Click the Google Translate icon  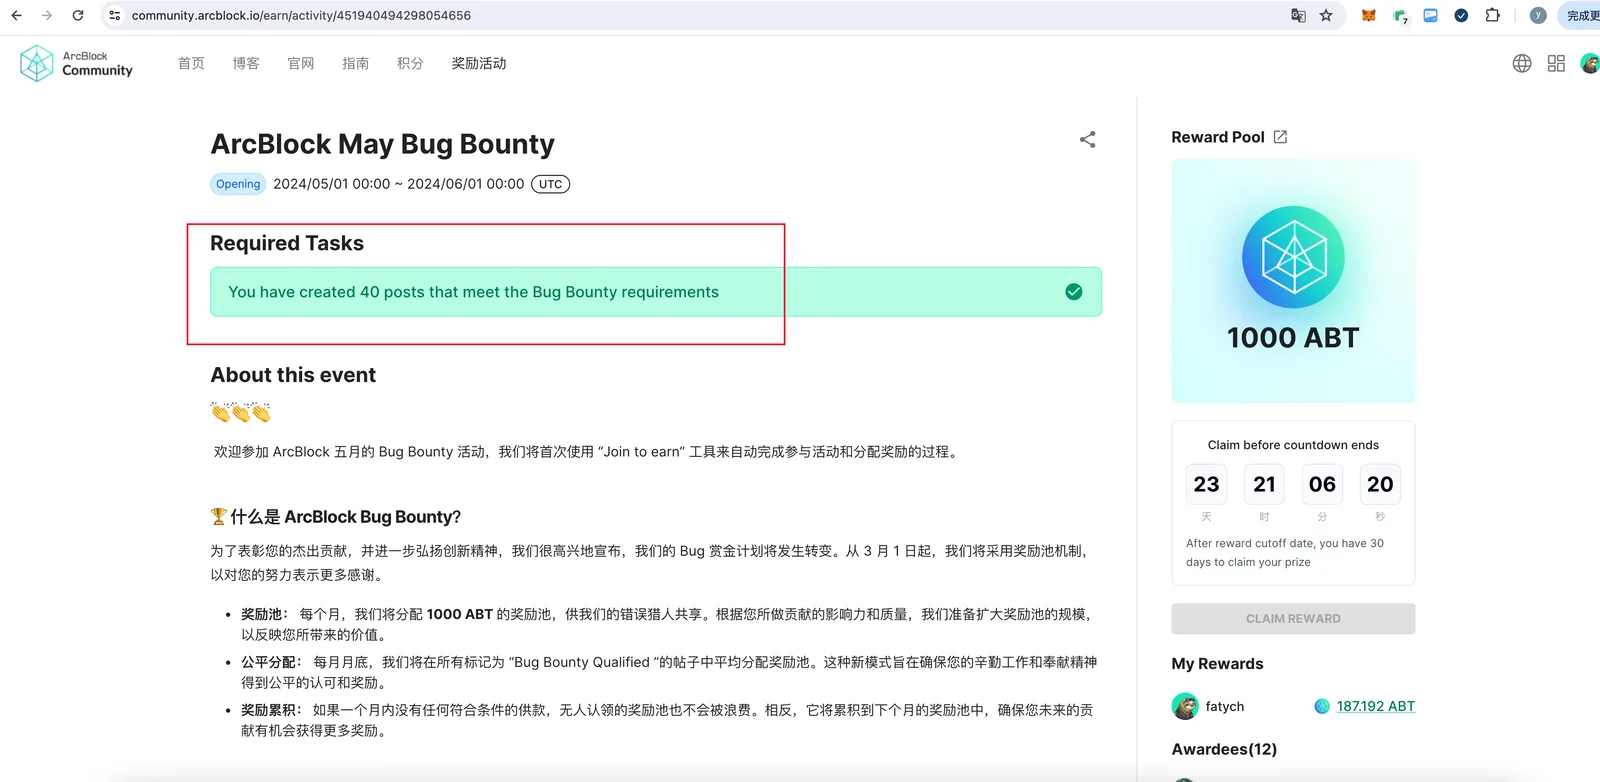click(x=1298, y=15)
